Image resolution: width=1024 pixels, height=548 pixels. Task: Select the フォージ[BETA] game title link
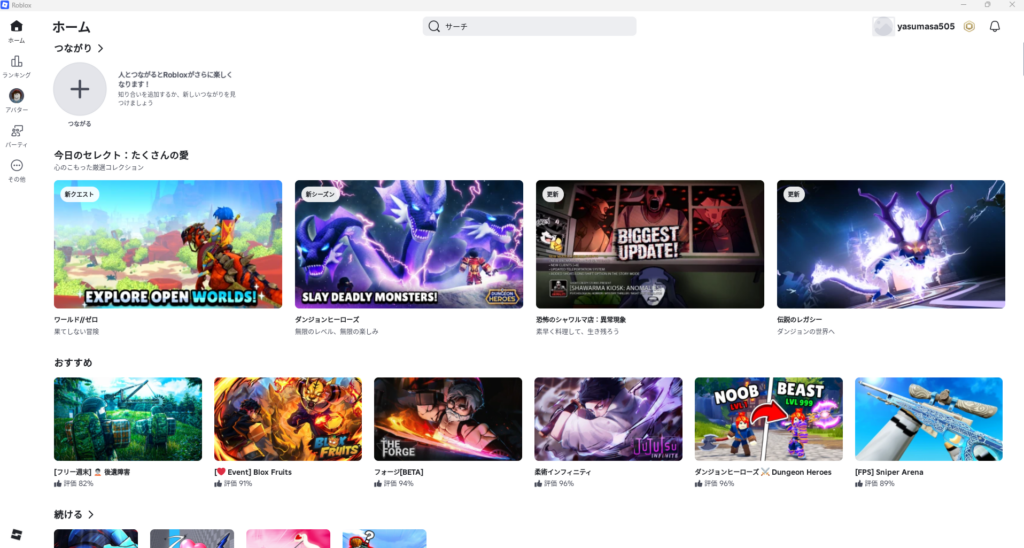[401, 472]
